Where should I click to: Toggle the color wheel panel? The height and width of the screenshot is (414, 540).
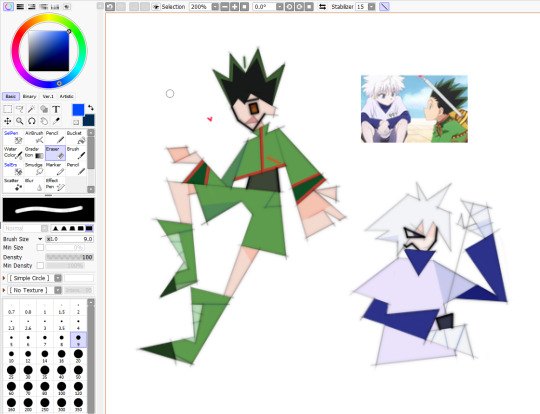click(x=8, y=7)
